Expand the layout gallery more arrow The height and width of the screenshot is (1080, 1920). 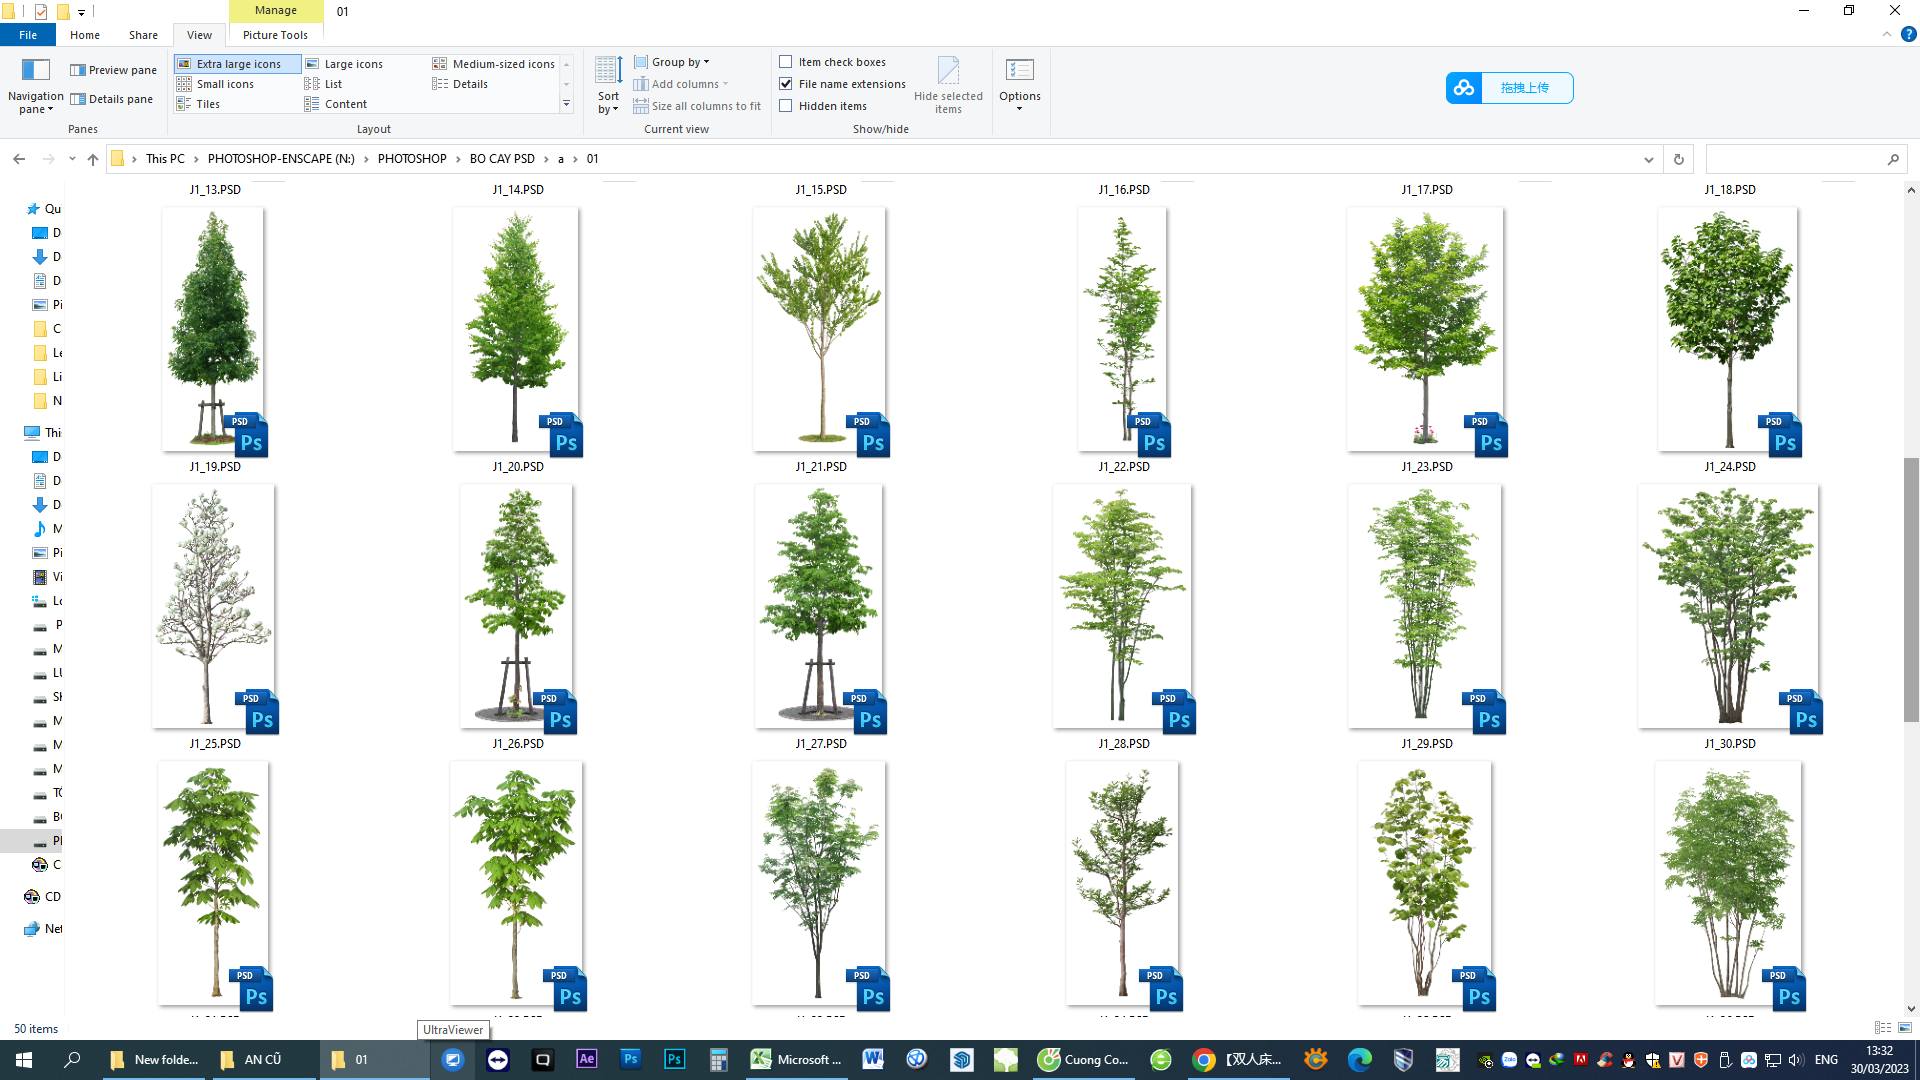566,104
